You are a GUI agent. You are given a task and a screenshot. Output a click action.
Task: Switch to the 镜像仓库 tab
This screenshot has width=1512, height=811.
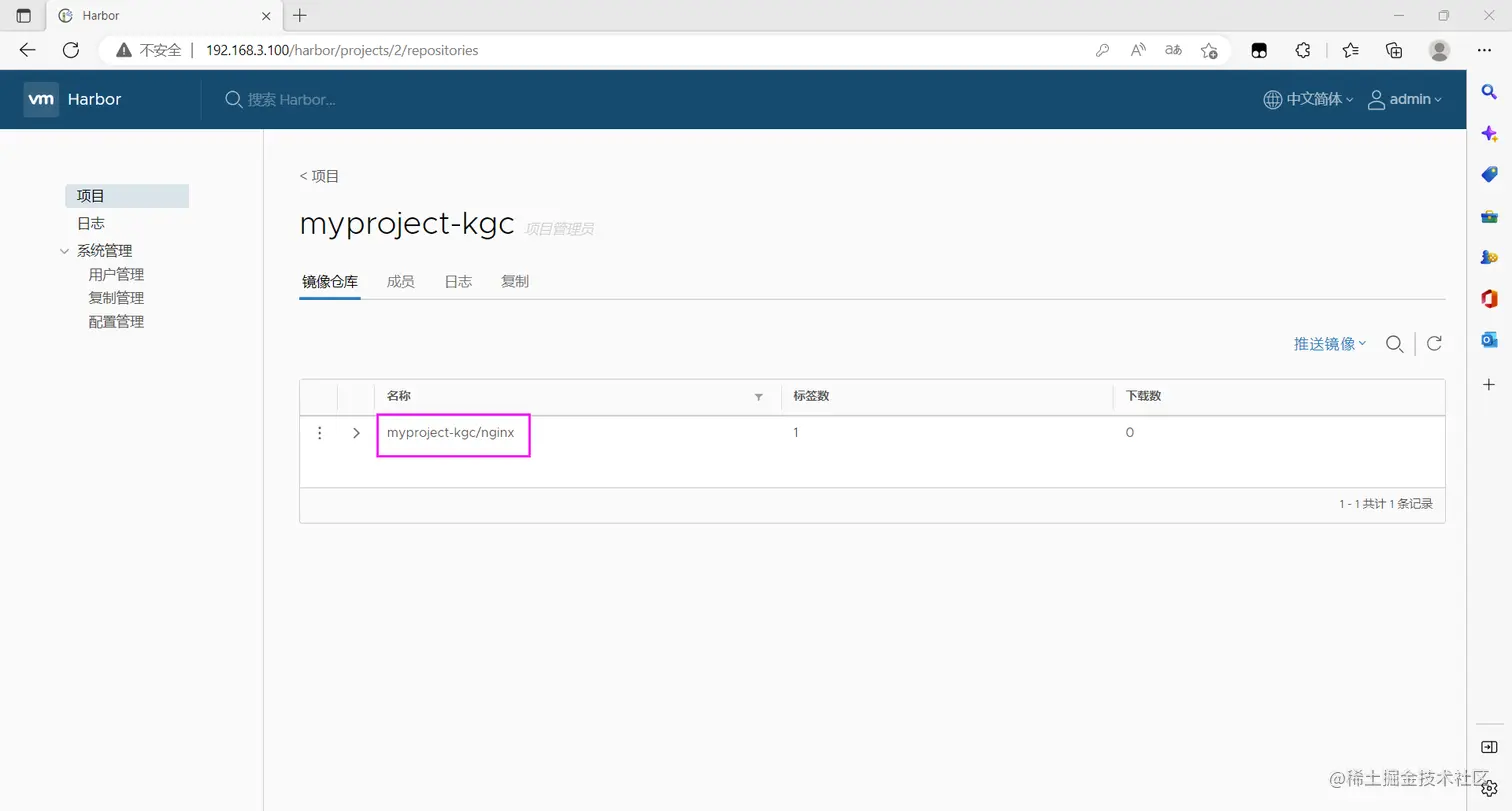330,282
